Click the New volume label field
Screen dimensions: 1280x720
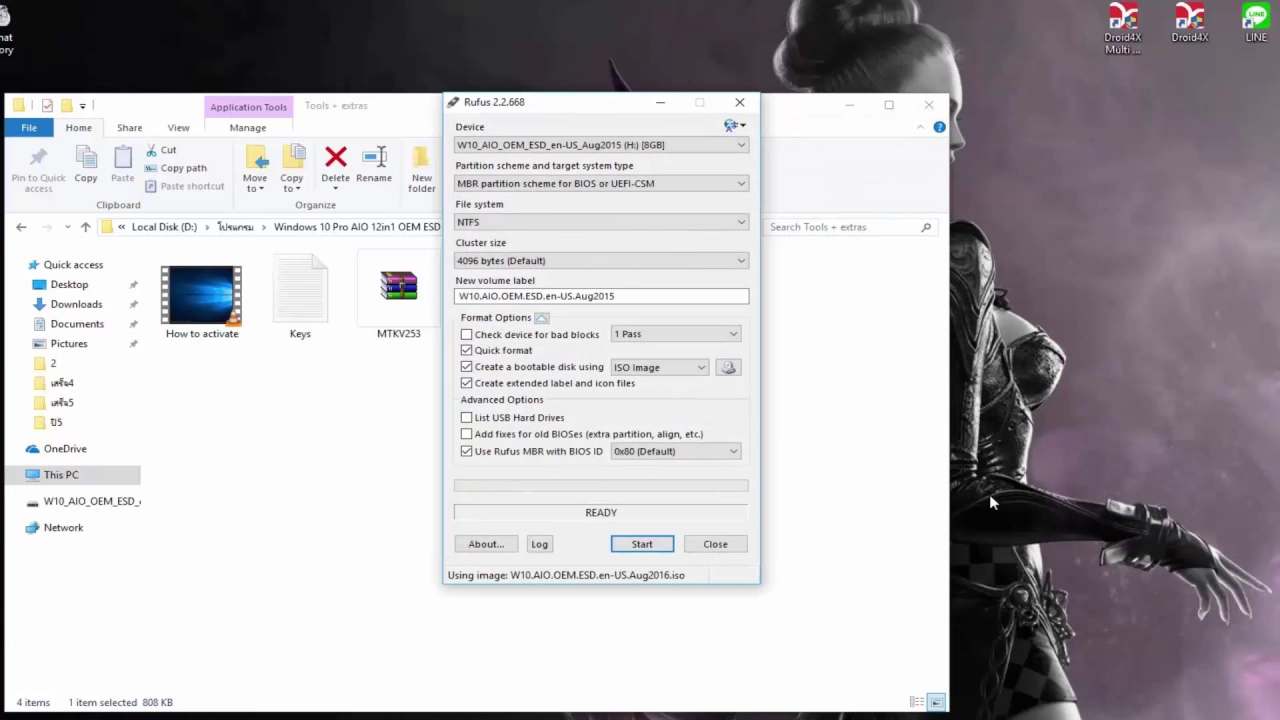[x=601, y=296]
